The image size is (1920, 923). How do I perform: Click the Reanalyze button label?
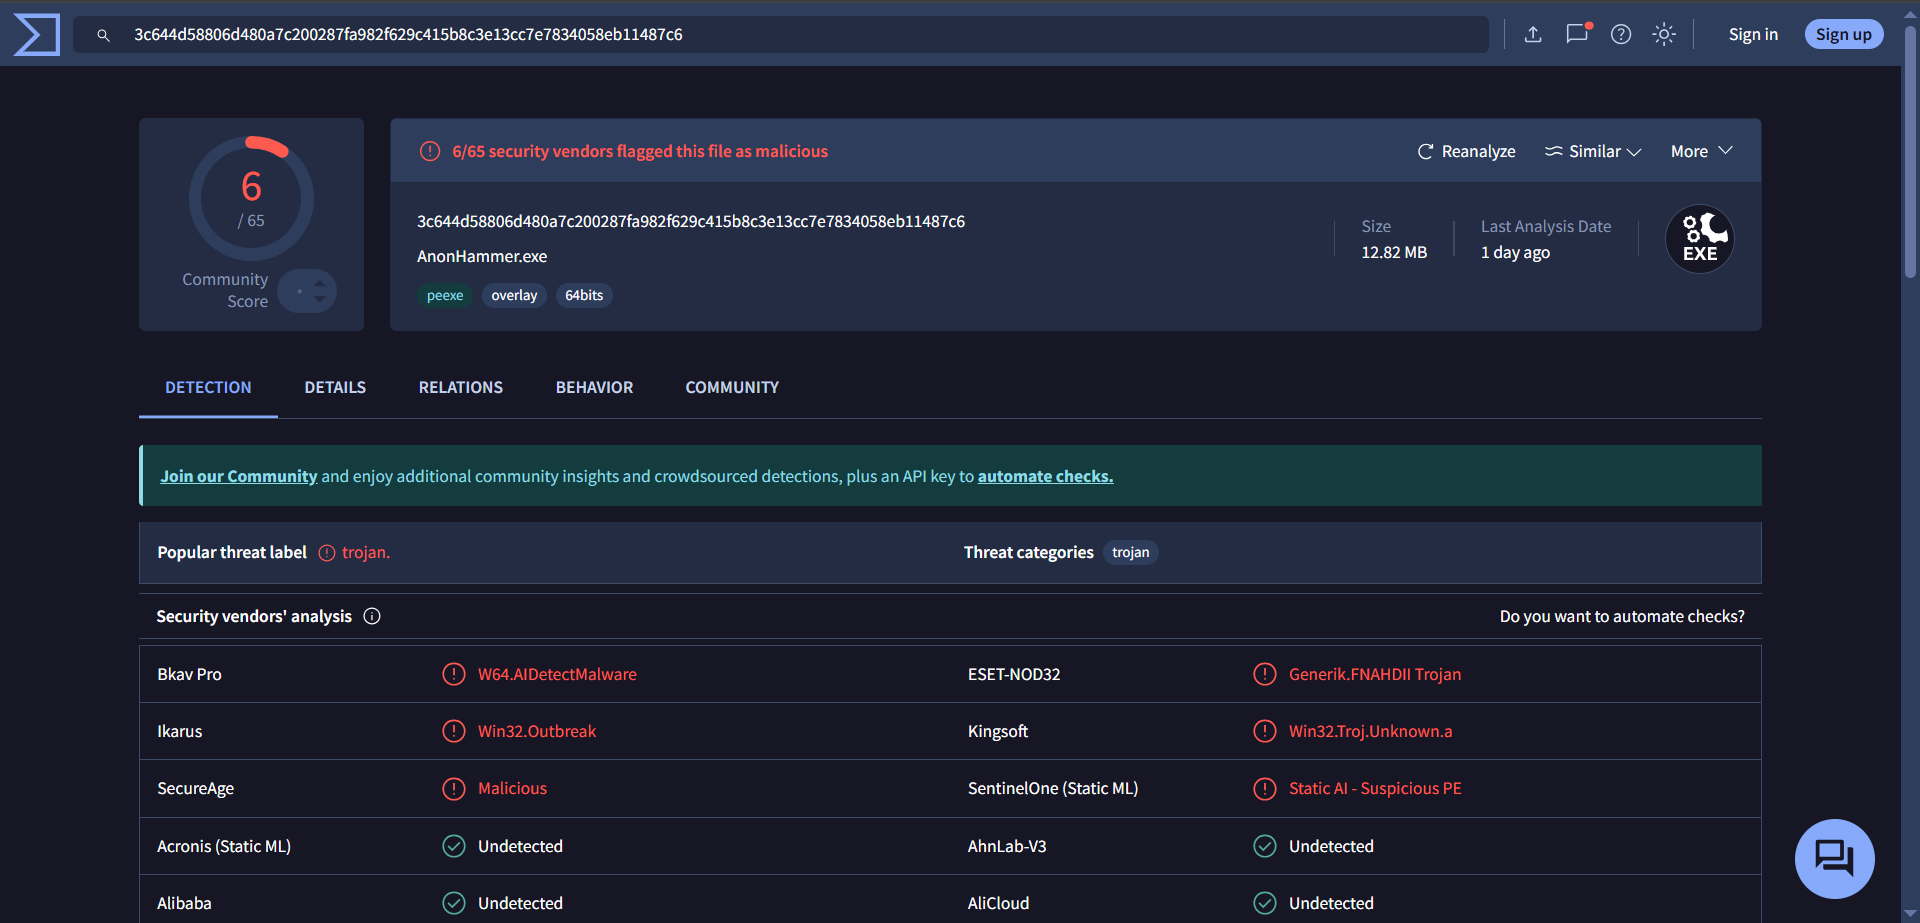(x=1479, y=152)
